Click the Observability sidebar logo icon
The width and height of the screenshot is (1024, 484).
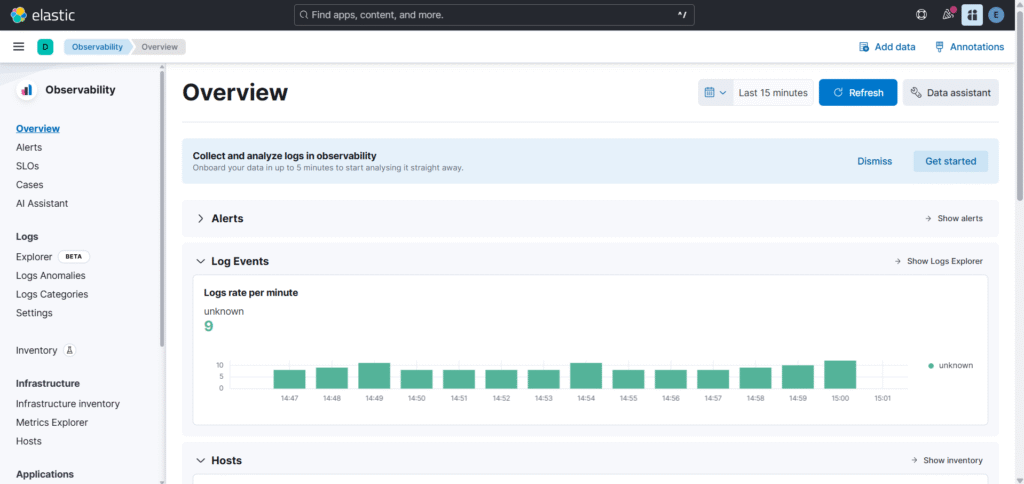click(27, 90)
